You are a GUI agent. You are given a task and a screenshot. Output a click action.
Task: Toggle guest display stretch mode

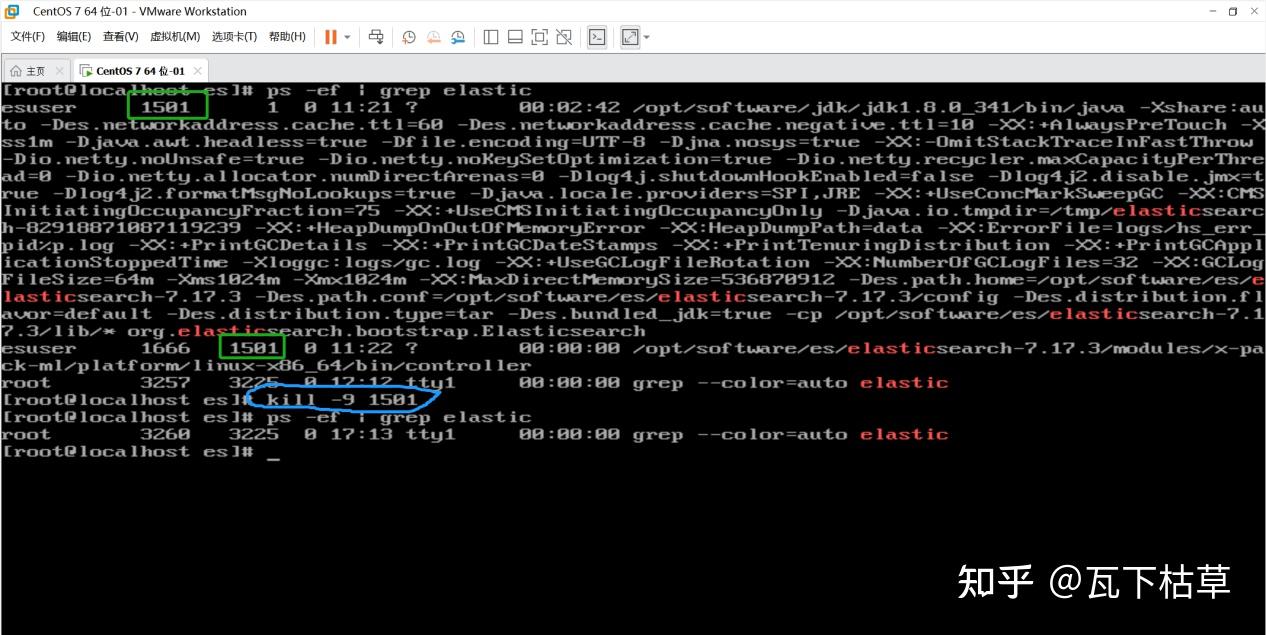[629, 37]
